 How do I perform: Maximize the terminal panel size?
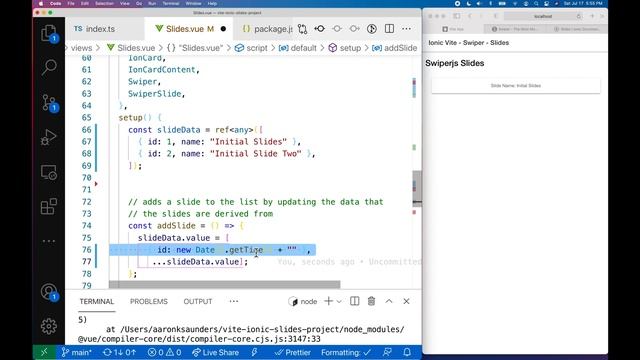tap(389, 301)
